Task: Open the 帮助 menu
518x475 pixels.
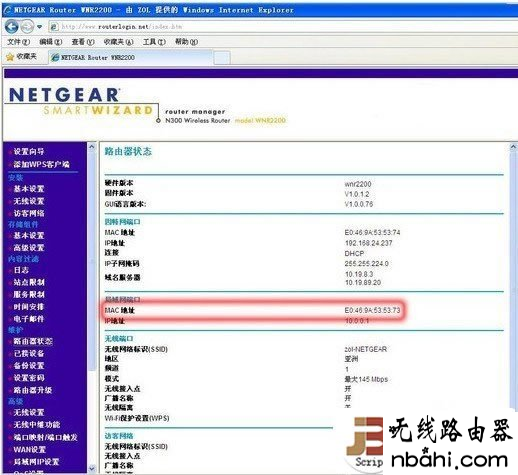Action: click(x=186, y=42)
